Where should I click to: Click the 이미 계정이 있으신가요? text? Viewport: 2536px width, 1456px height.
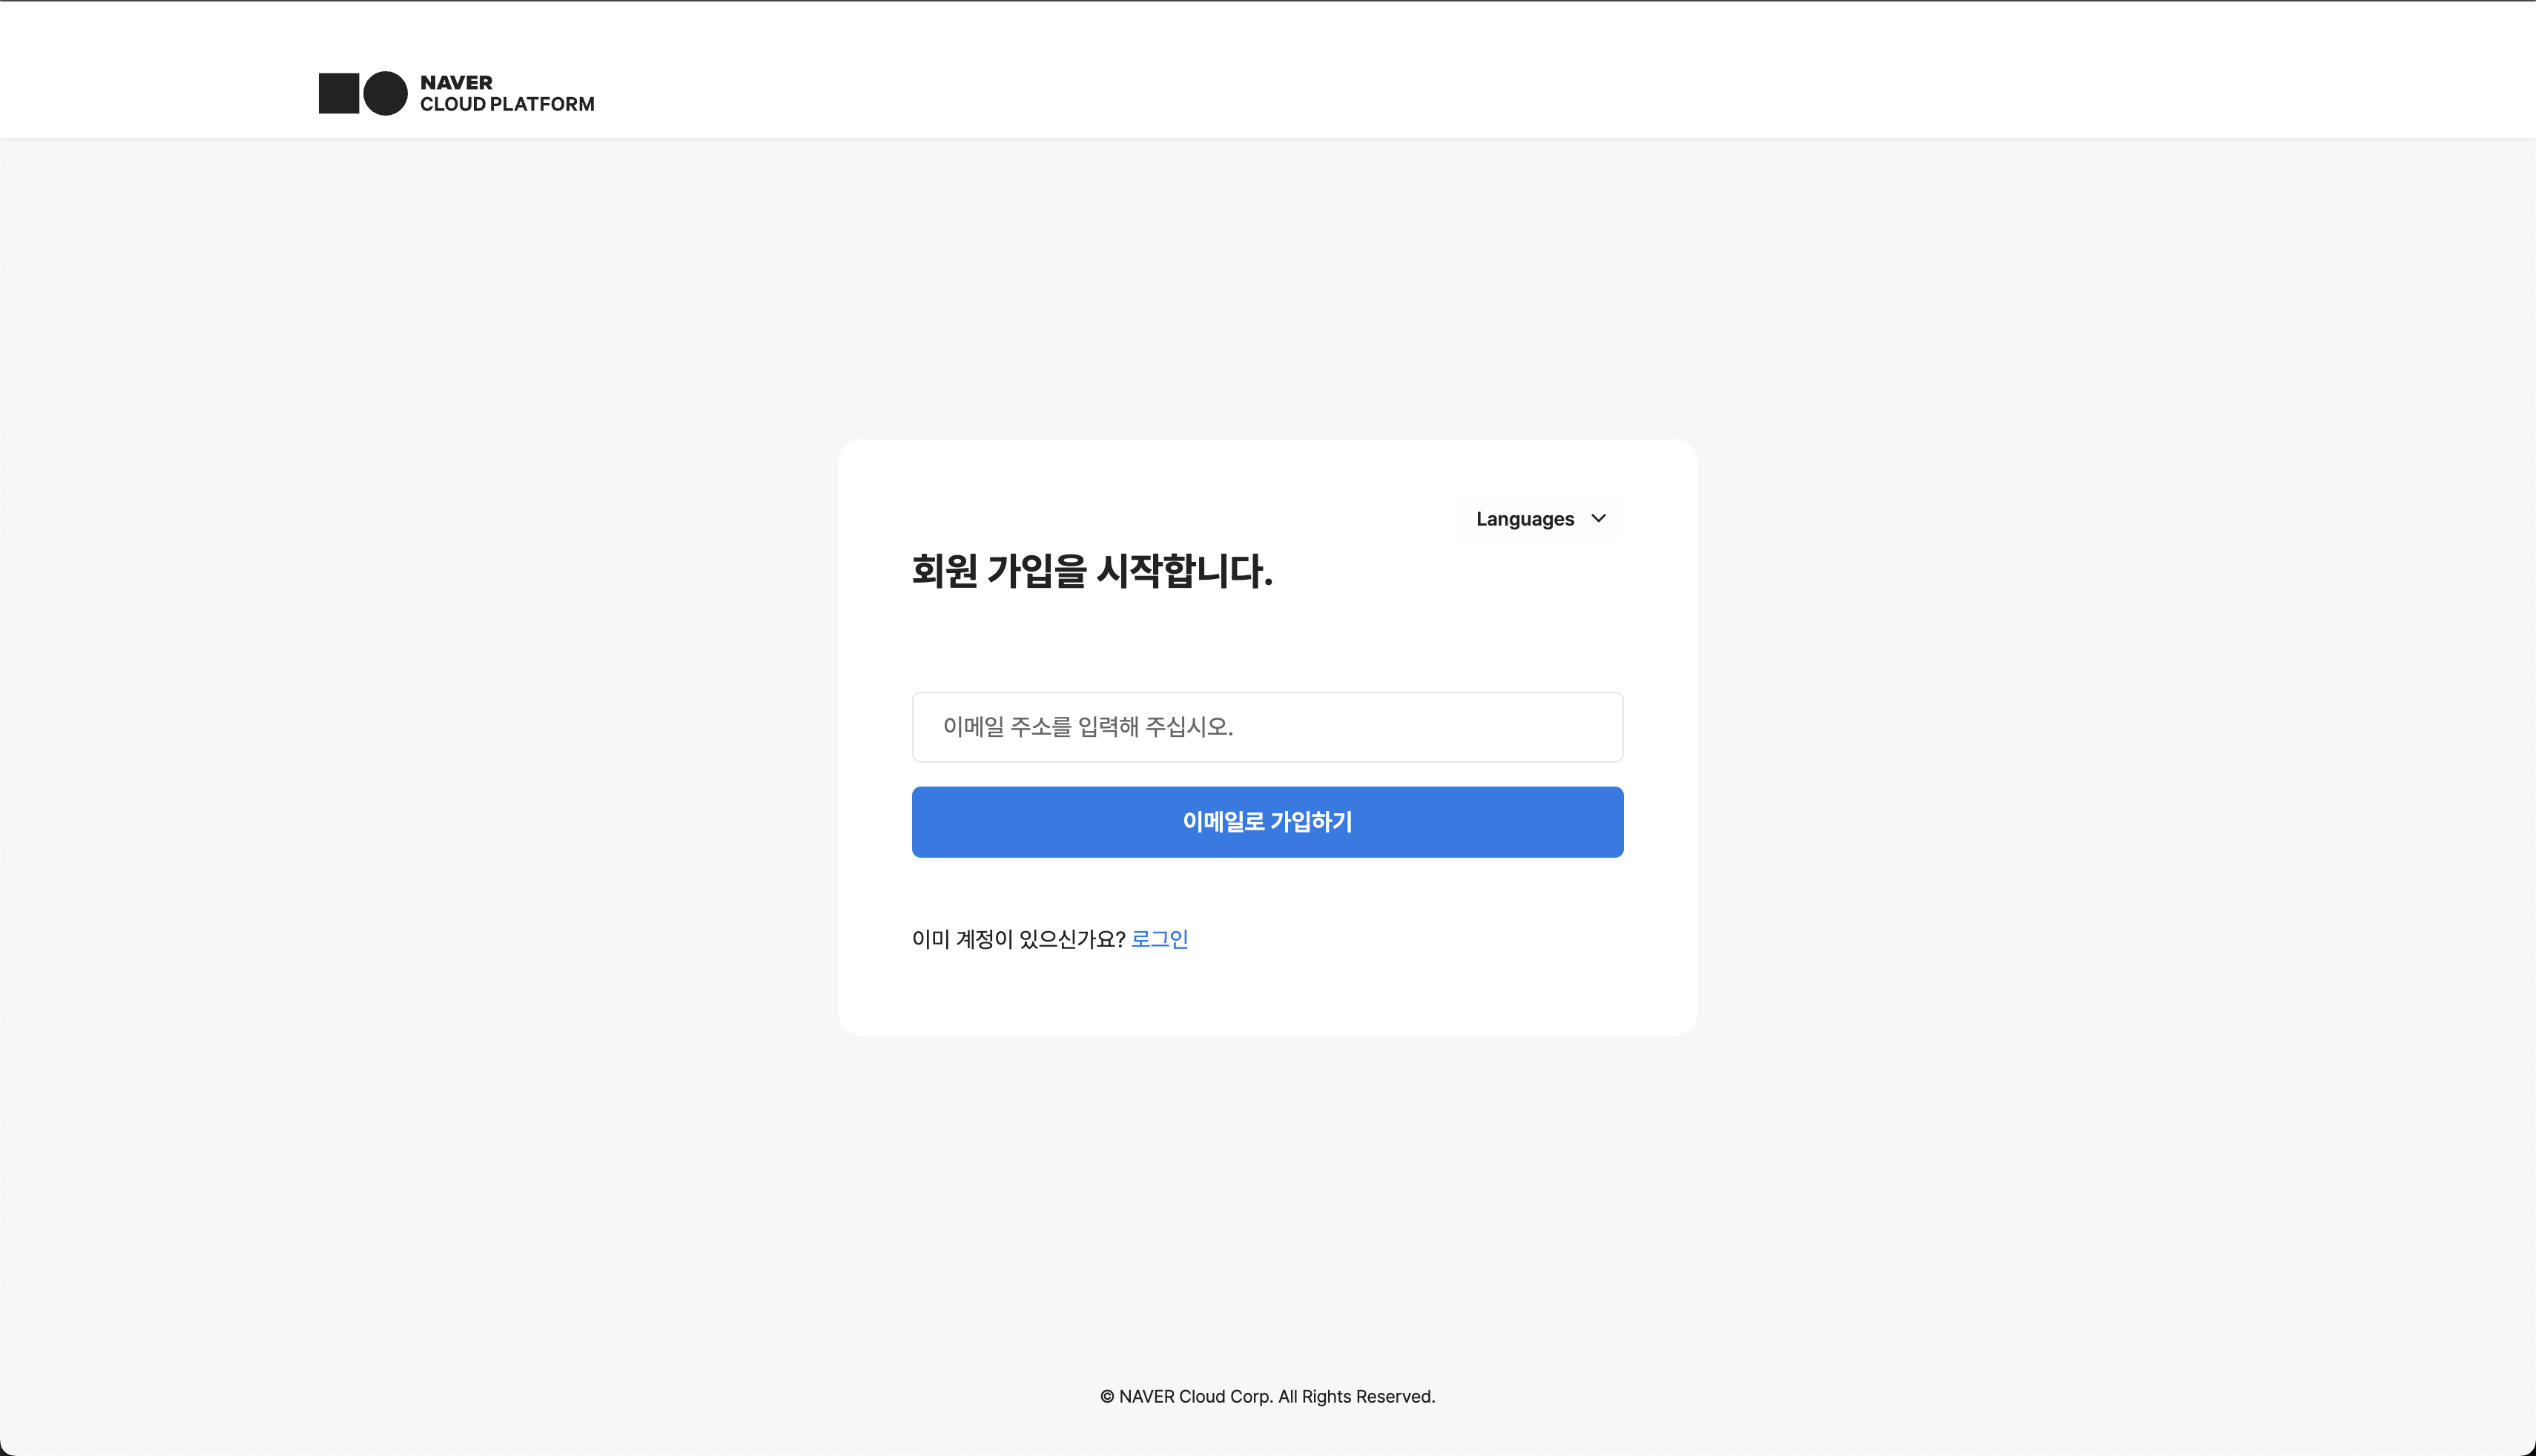[x=1018, y=939]
